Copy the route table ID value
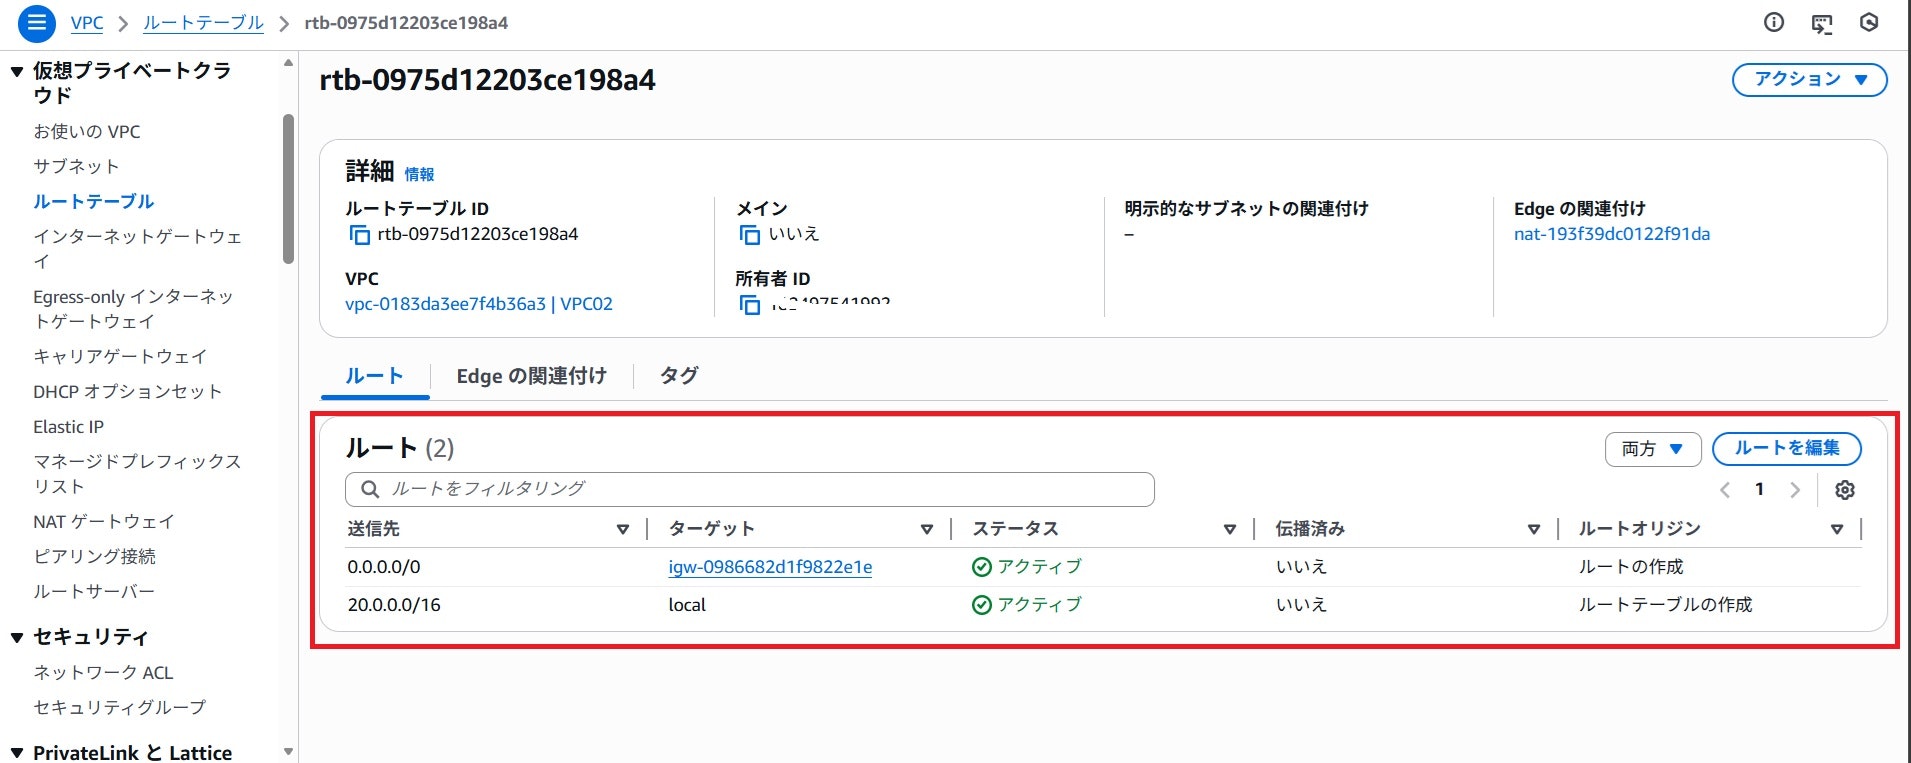Screen dimensions: 1911x763 [359, 235]
